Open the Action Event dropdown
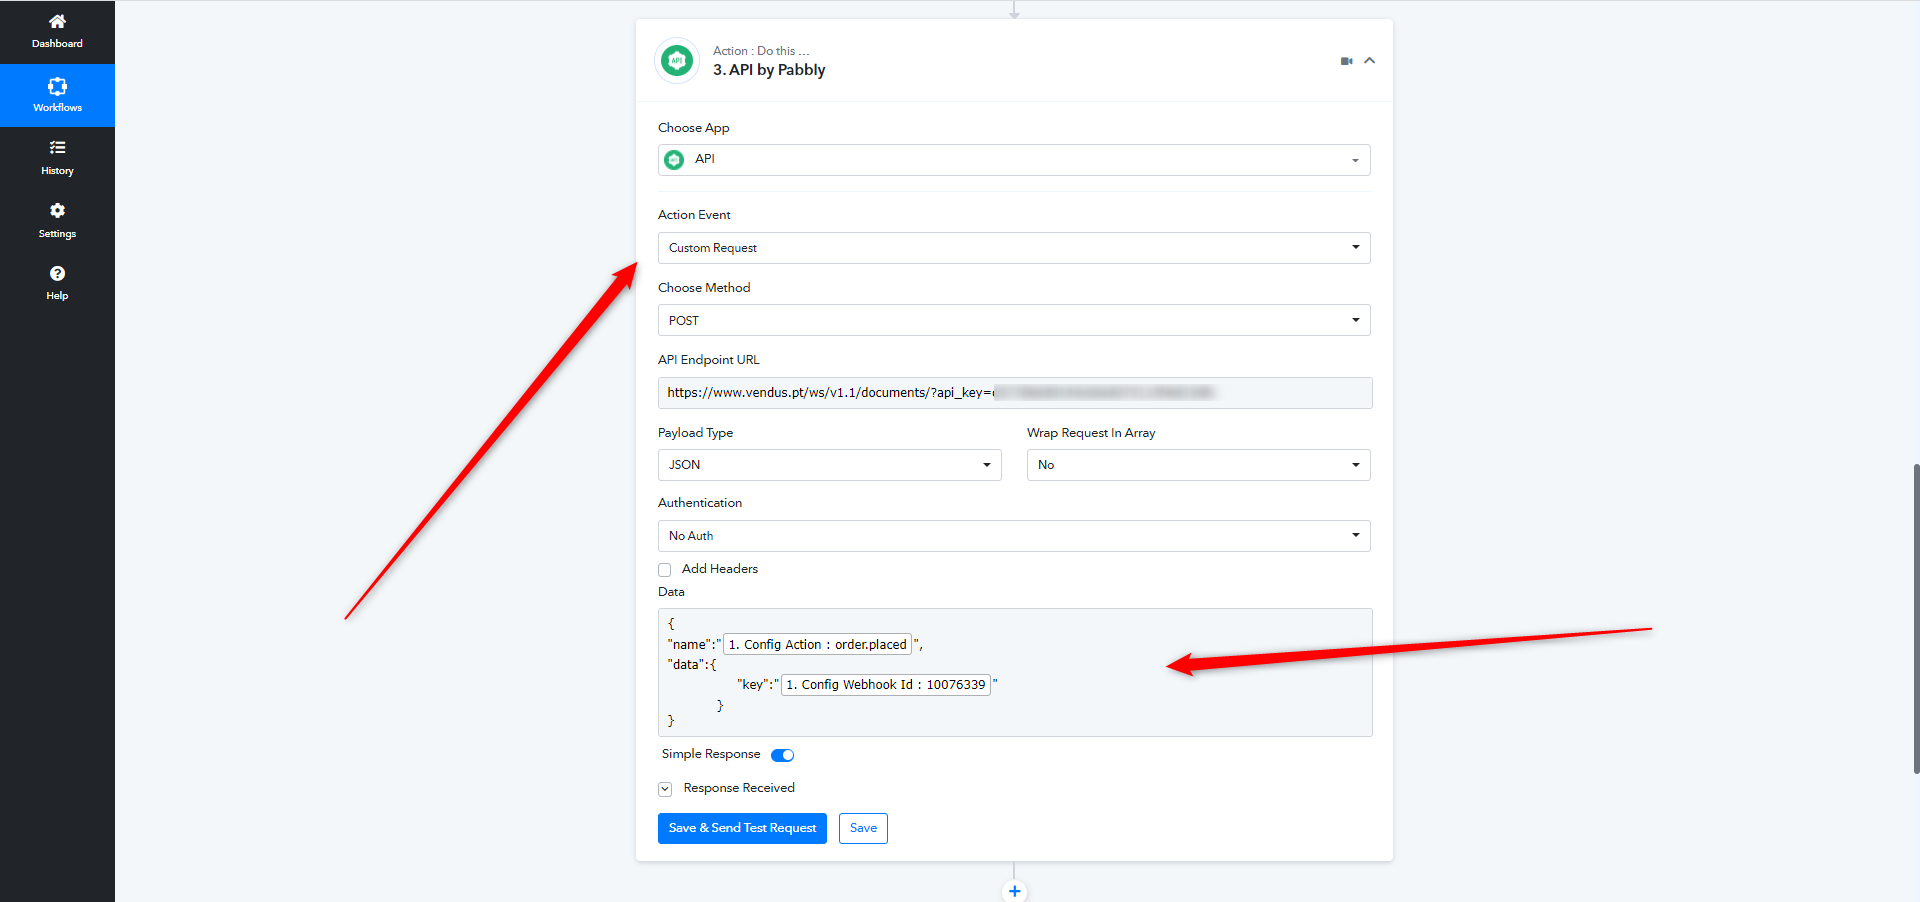 (x=1014, y=248)
